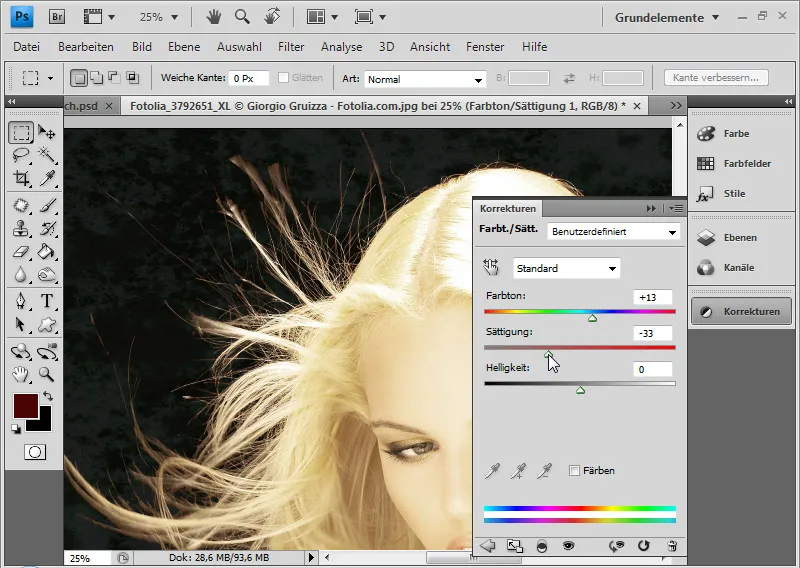
Task: Open the Ebenen panel
Action: point(740,238)
